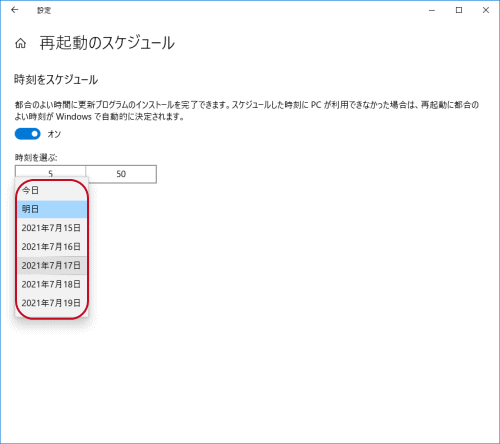500x444 pixels.
Task: Choose 2021年7月15日 from the list
Action: coord(52,228)
